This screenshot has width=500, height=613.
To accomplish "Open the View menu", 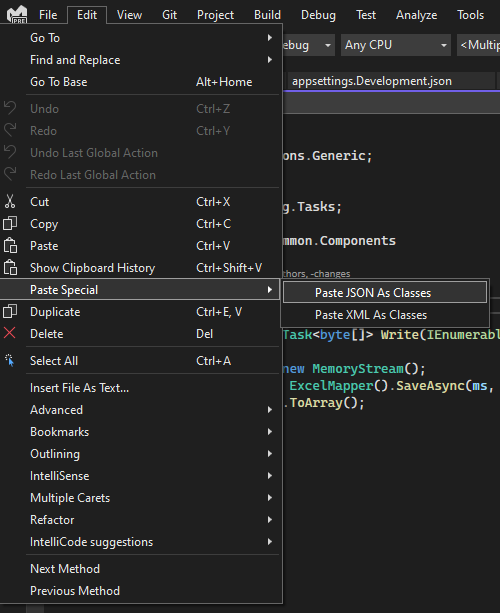I will tap(129, 15).
